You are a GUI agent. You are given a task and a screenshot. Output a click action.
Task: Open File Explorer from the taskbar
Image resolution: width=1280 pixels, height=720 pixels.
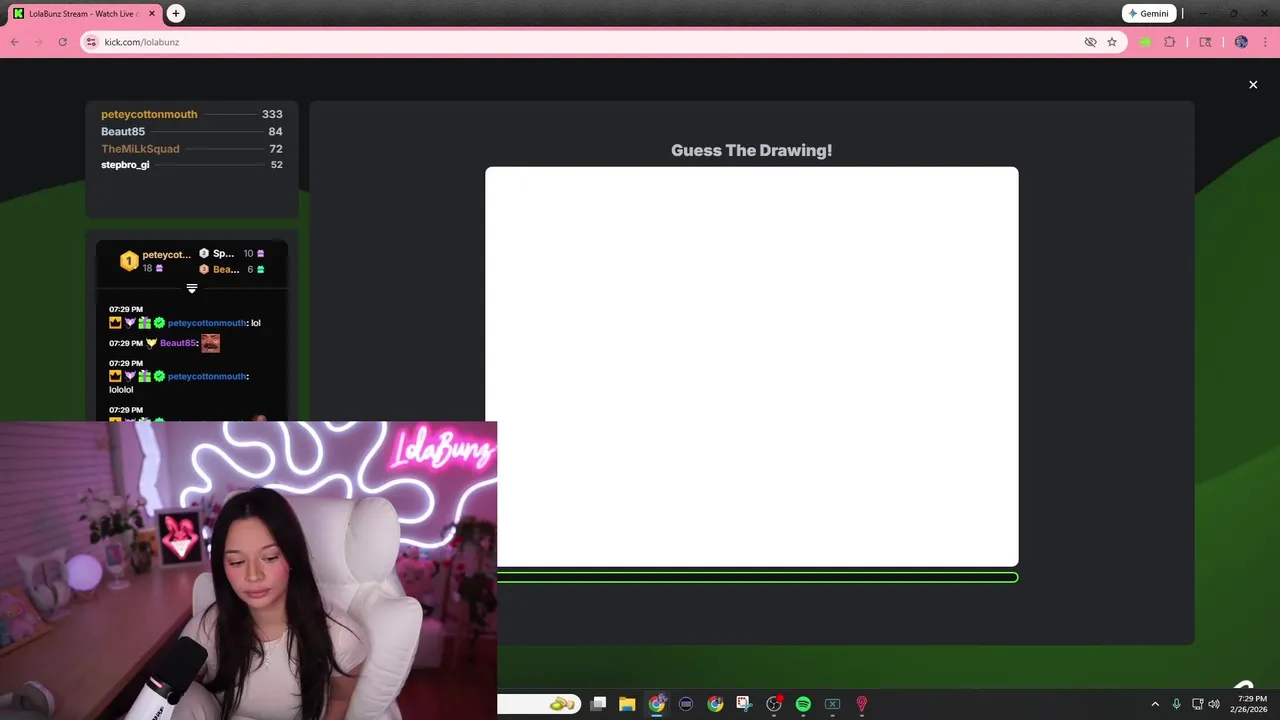click(x=627, y=704)
